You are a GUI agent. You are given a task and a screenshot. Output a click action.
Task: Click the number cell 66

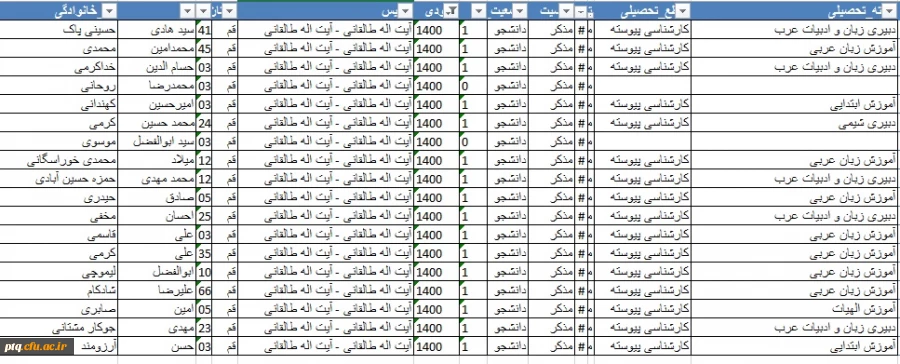pos(204,291)
